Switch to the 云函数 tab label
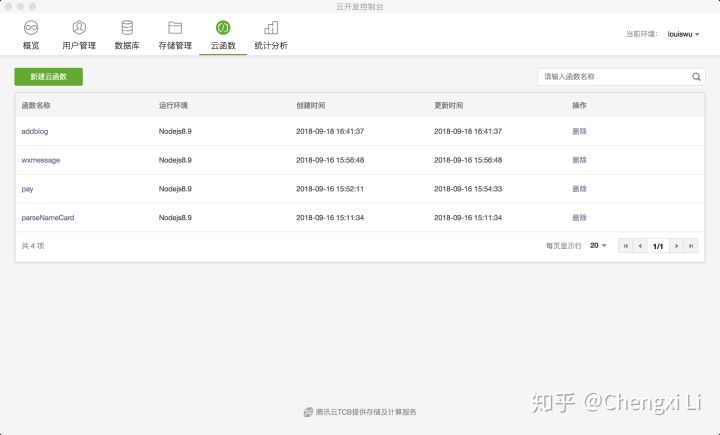 point(223,45)
